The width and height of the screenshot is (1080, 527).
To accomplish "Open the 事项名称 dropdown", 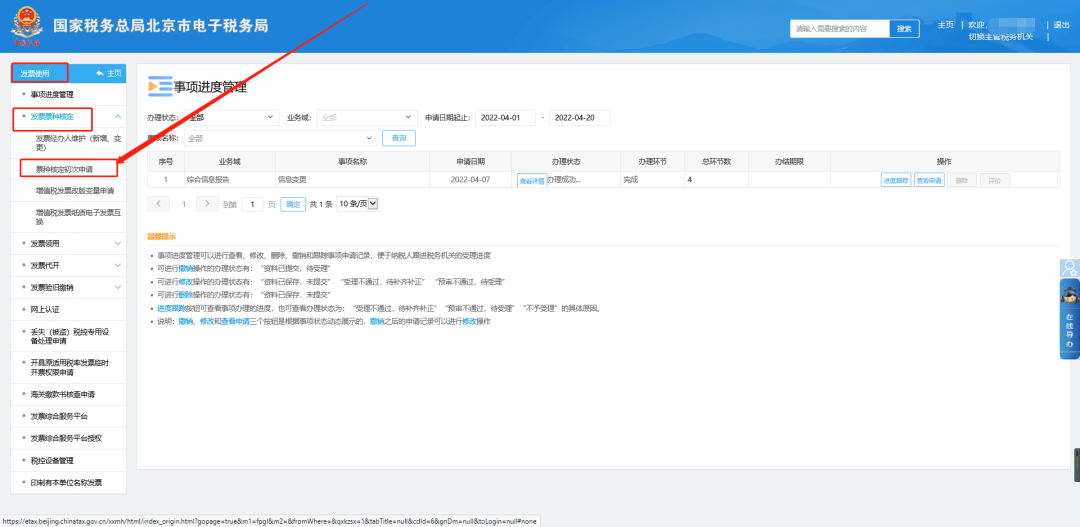I will (280, 138).
